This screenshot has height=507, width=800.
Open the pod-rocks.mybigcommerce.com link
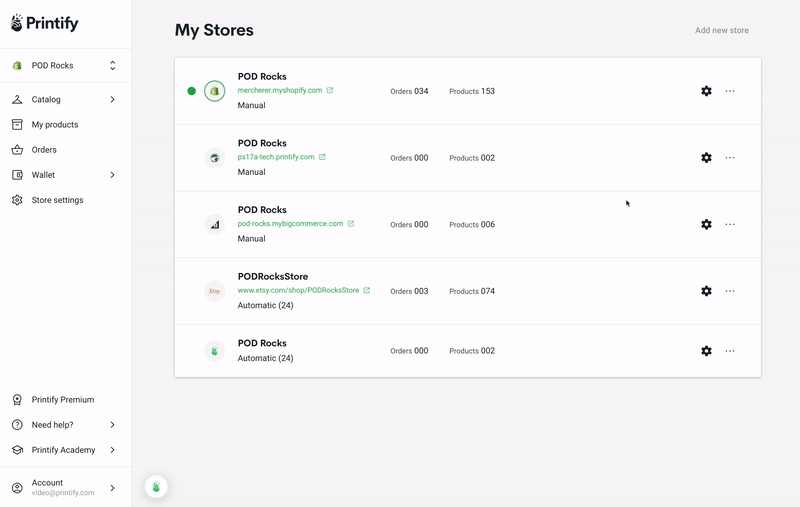click(x=290, y=223)
